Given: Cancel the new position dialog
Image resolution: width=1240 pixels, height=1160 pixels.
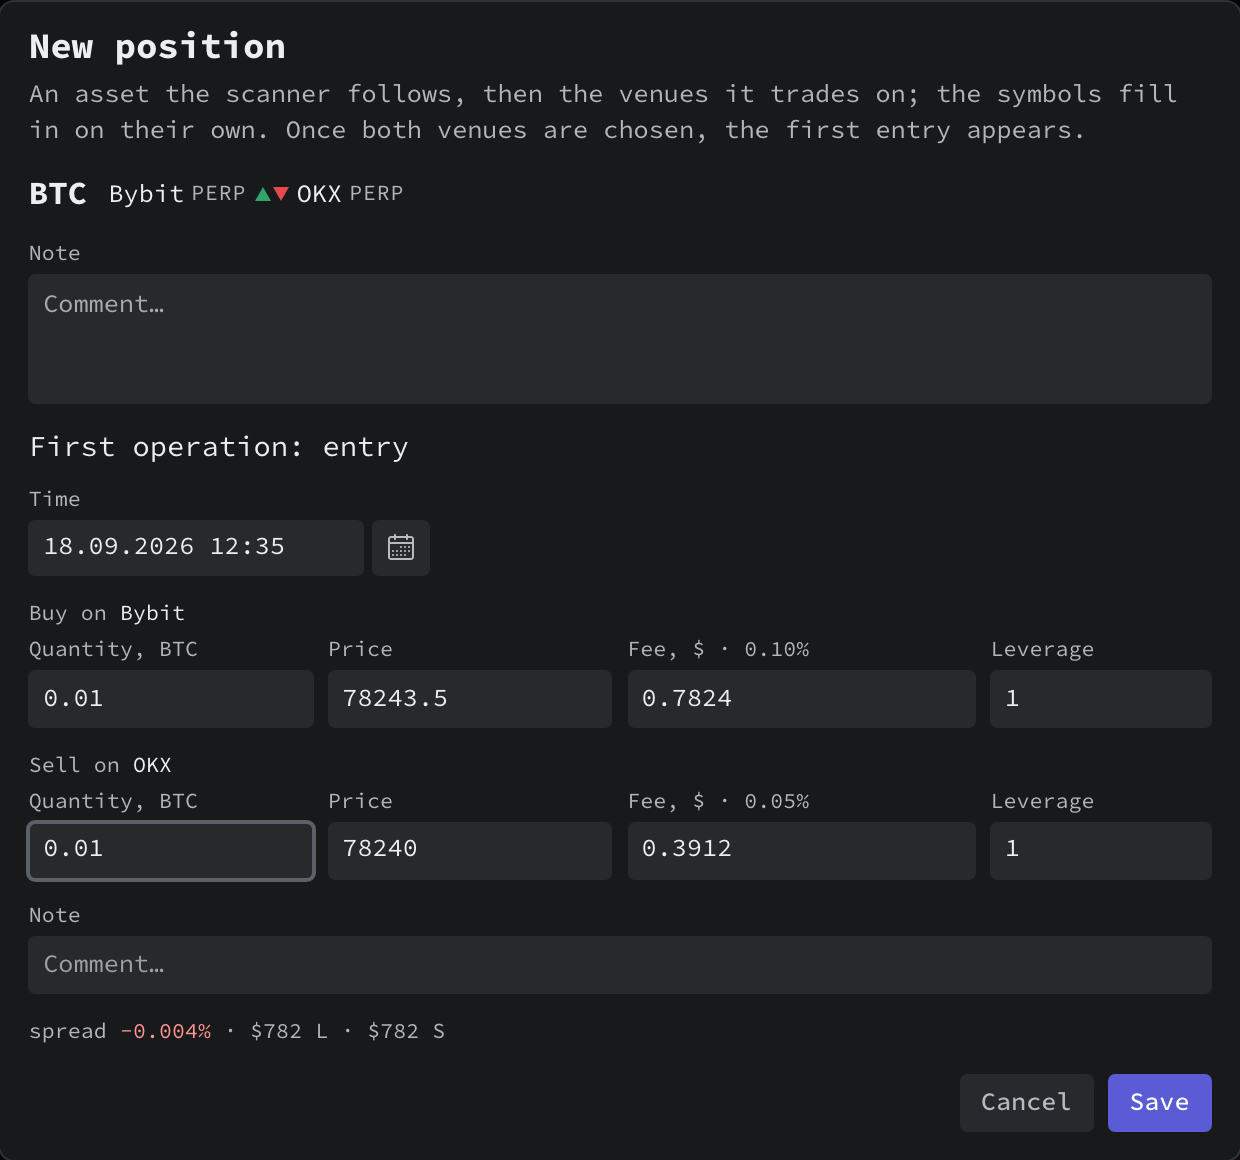Looking at the screenshot, I should pos(1026,1103).
